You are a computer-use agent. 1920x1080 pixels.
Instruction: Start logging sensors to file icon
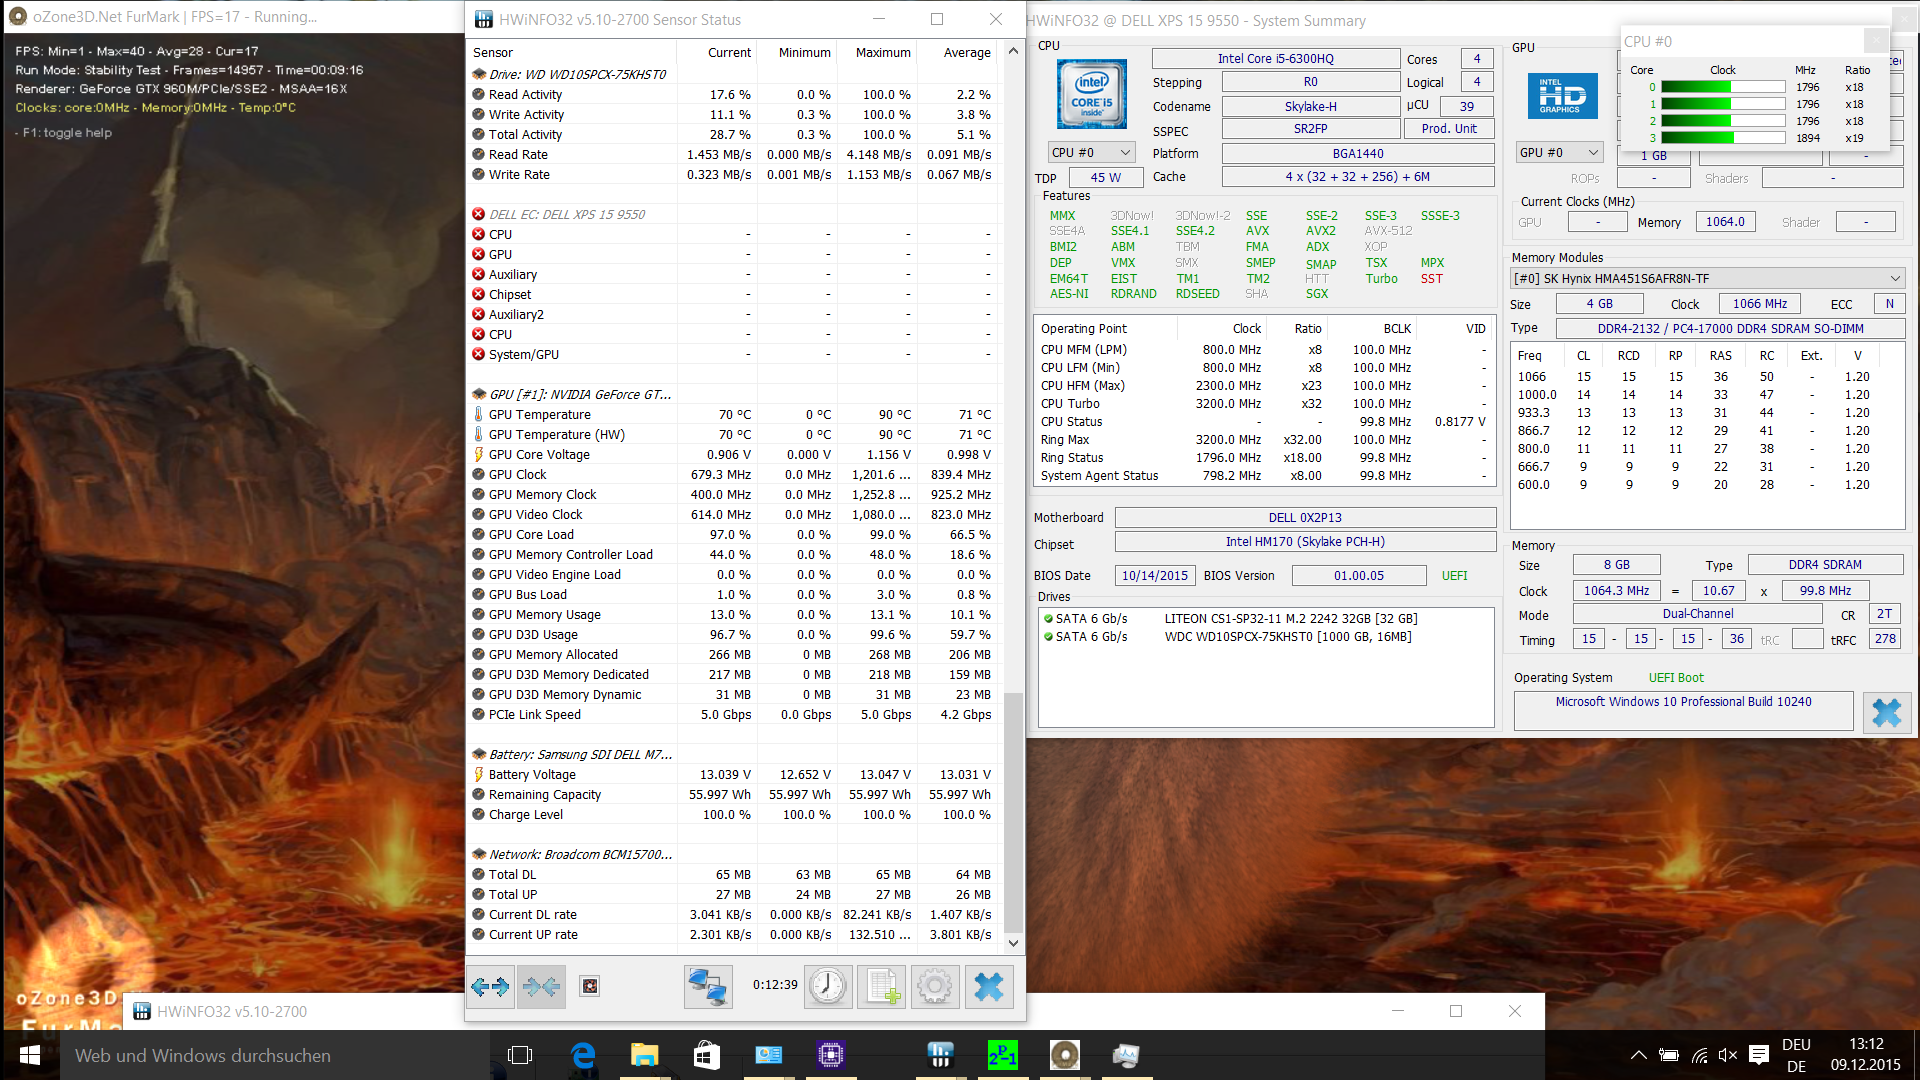point(881,987)
